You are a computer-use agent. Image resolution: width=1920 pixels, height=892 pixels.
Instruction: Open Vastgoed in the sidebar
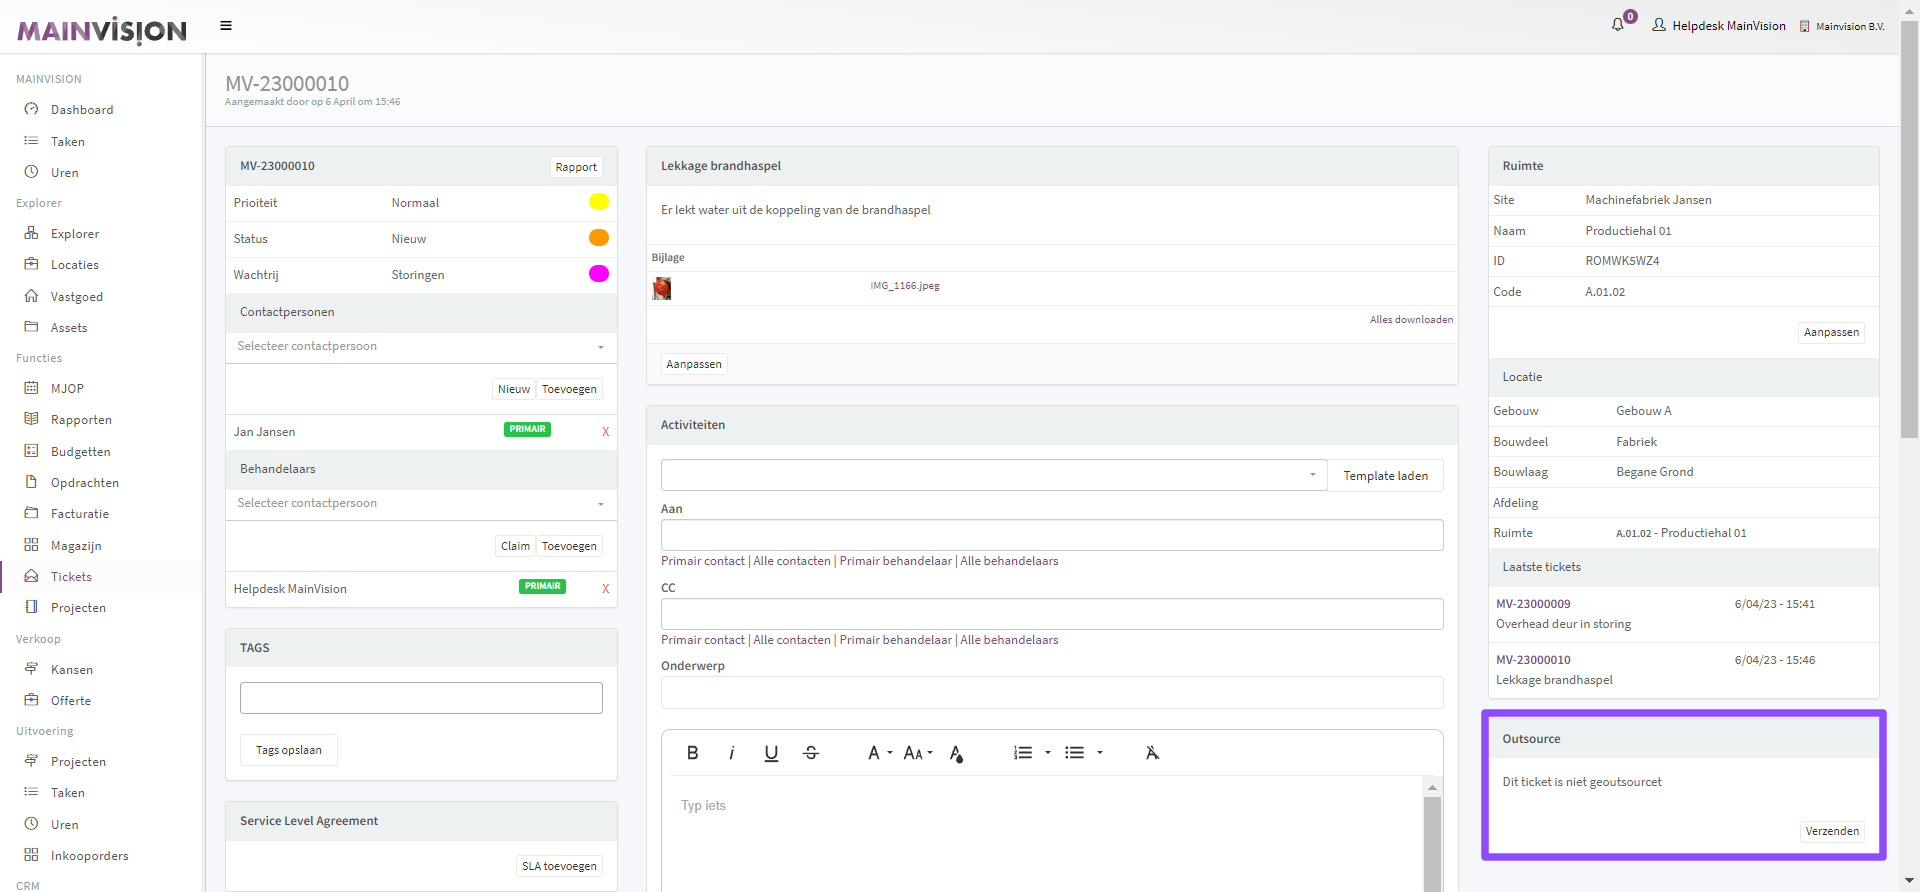(77, 297)
